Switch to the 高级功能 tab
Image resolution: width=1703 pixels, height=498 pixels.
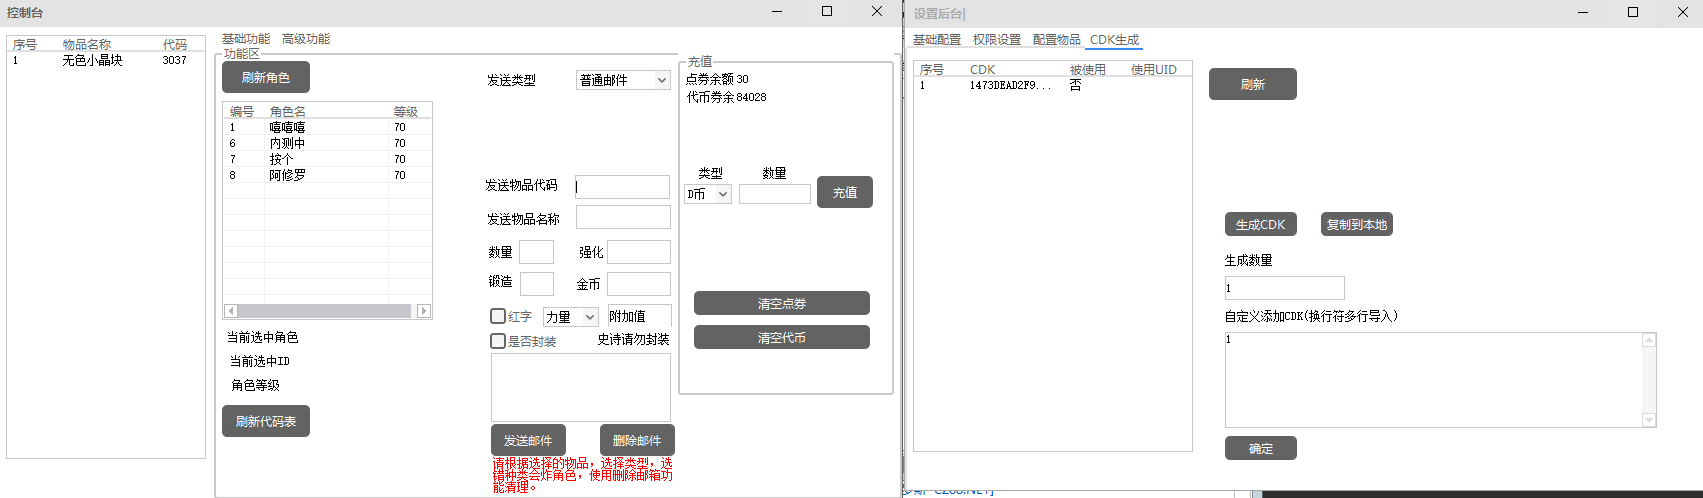pos(306,39)
